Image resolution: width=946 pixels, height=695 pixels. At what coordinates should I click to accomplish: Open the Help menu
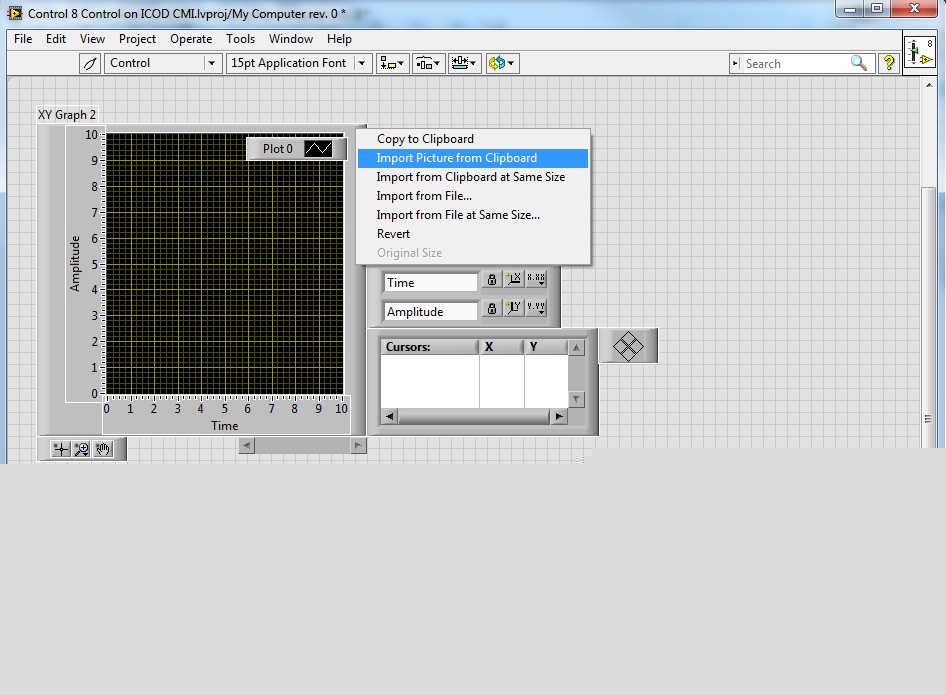pos(339,39)
